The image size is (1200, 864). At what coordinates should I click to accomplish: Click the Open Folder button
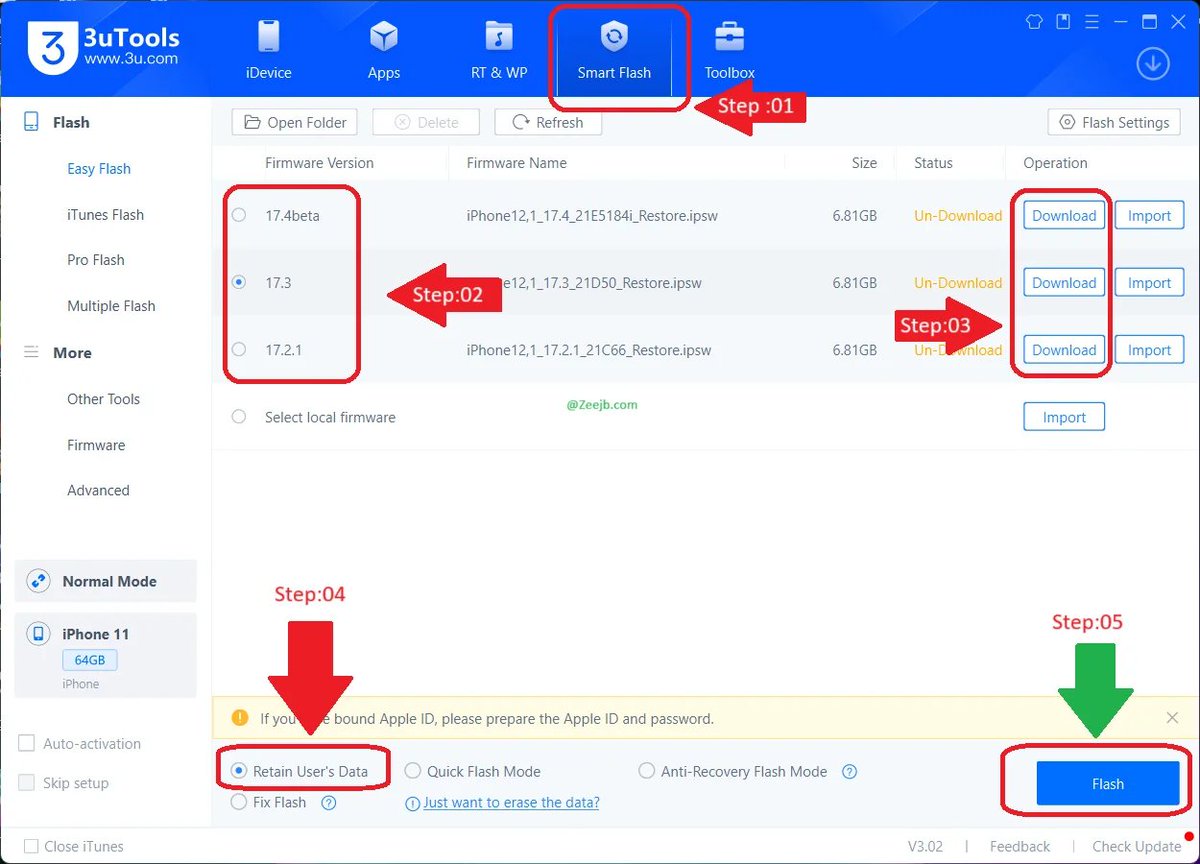click(295, 122)
